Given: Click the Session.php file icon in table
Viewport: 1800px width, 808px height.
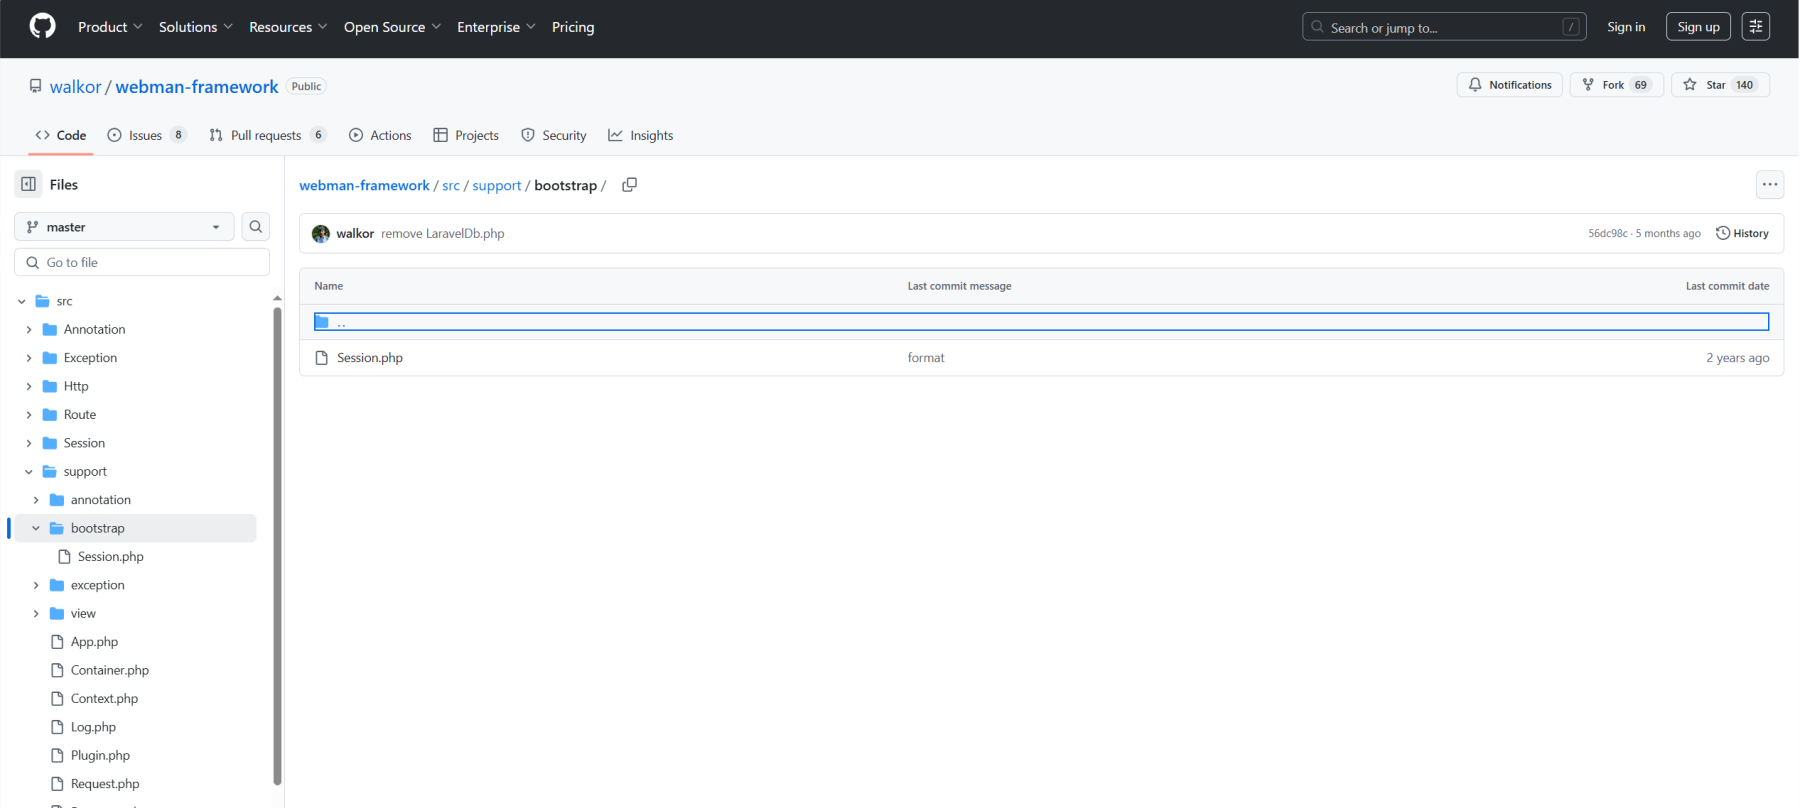Looking at the screenshot, I should 322,358.
